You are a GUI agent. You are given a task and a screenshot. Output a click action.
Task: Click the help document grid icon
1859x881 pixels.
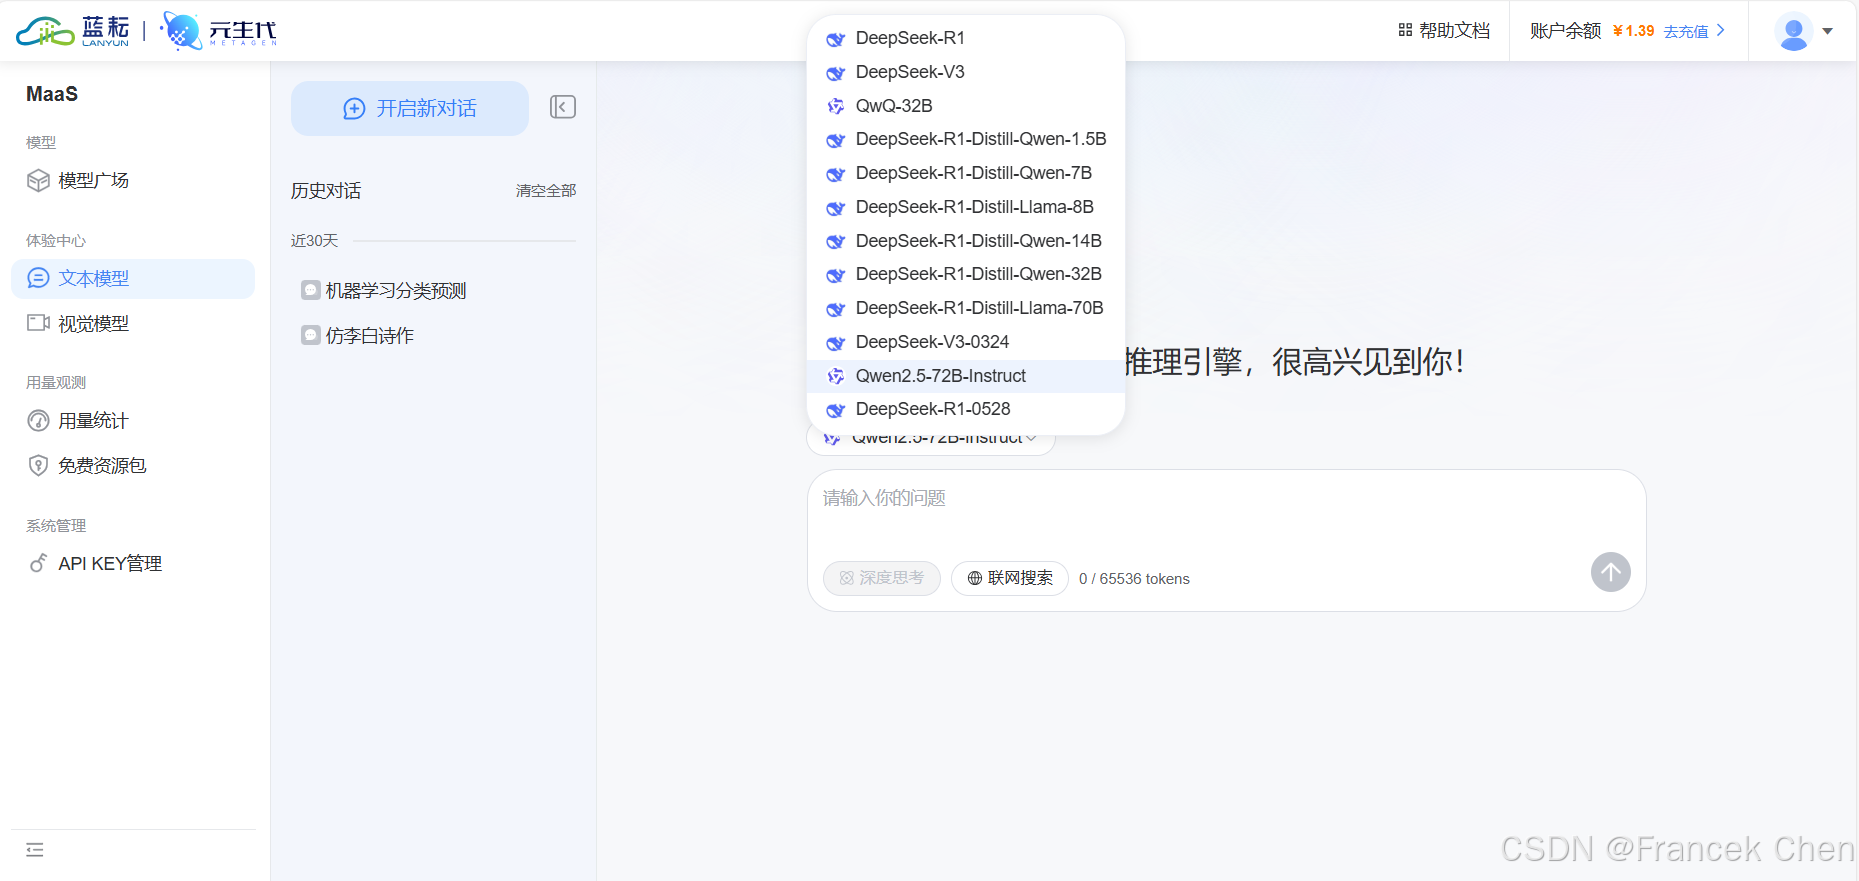1405,30
